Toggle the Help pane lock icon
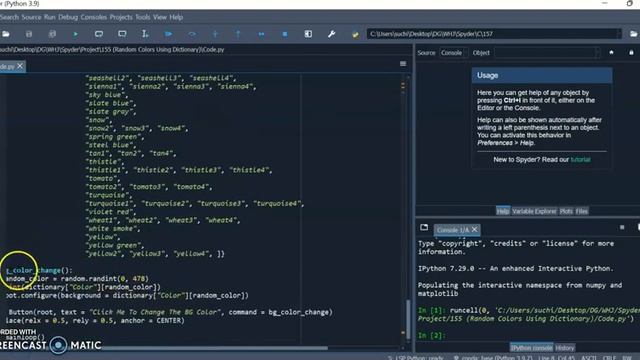The image size is (640, 360). click(x=631, y=53)
